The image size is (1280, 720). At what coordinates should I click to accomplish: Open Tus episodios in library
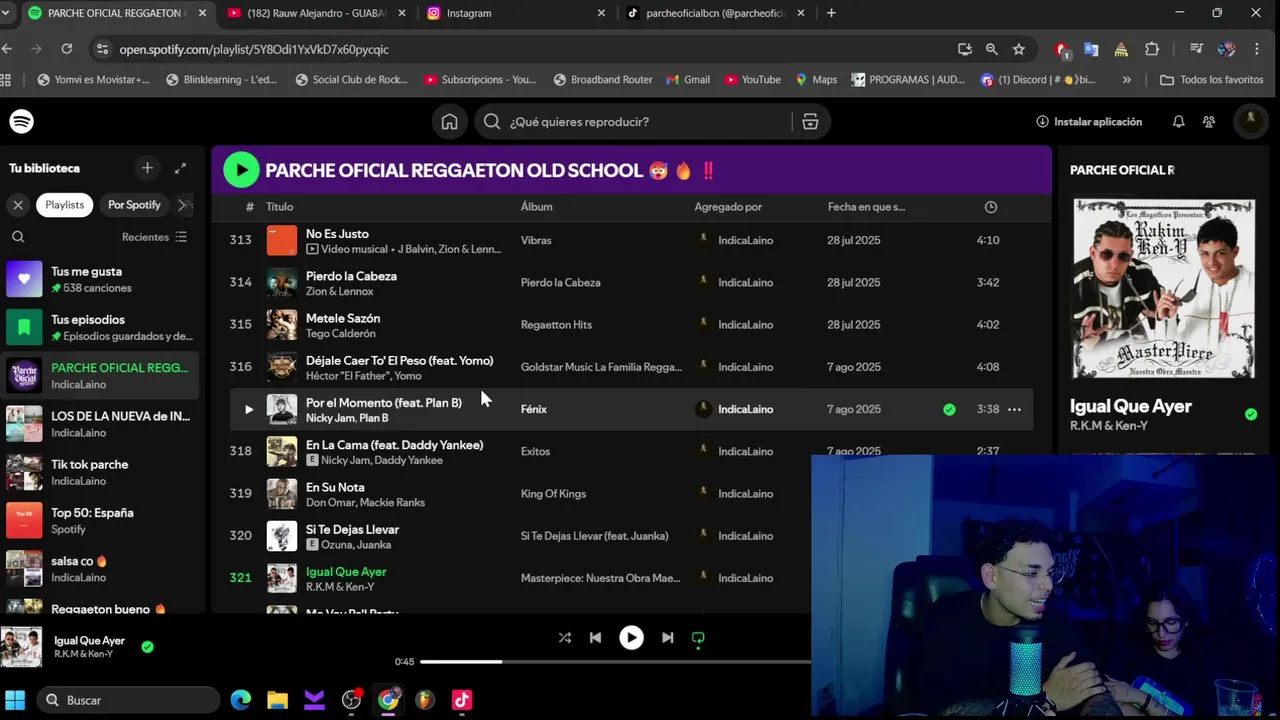tap(102, 327)
